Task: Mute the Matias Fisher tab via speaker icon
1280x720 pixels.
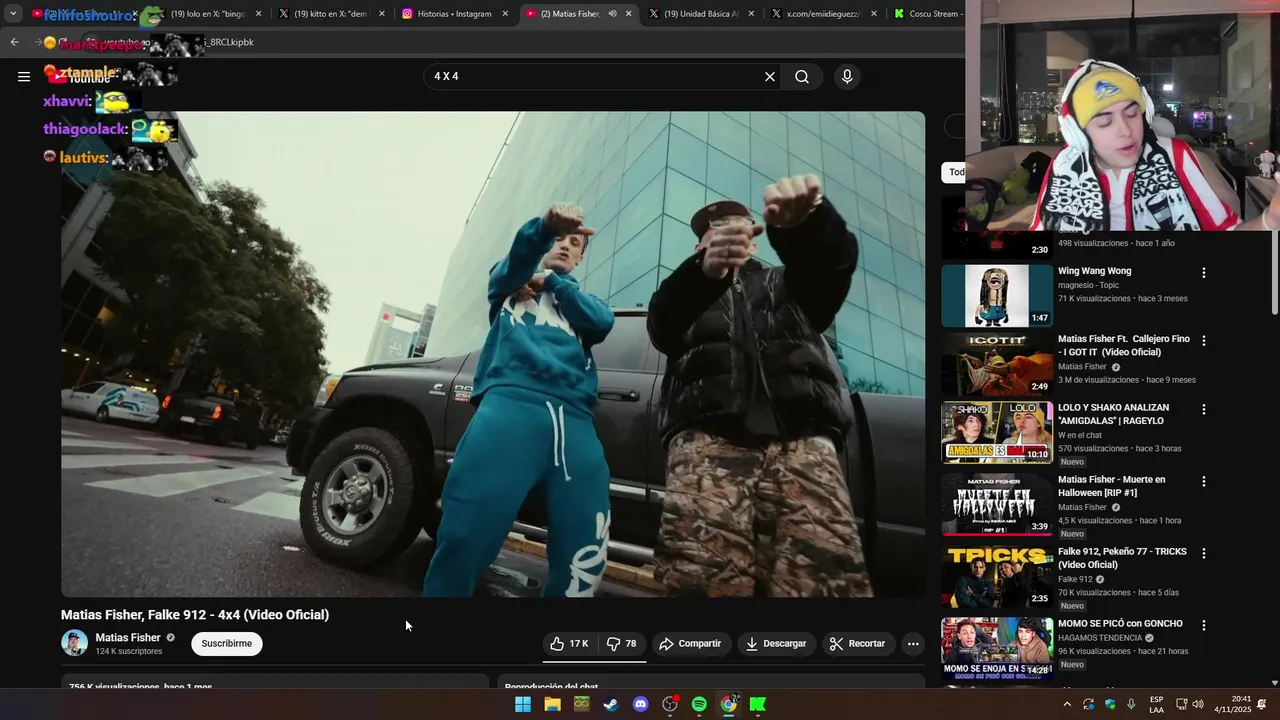Action: [612, 14]
